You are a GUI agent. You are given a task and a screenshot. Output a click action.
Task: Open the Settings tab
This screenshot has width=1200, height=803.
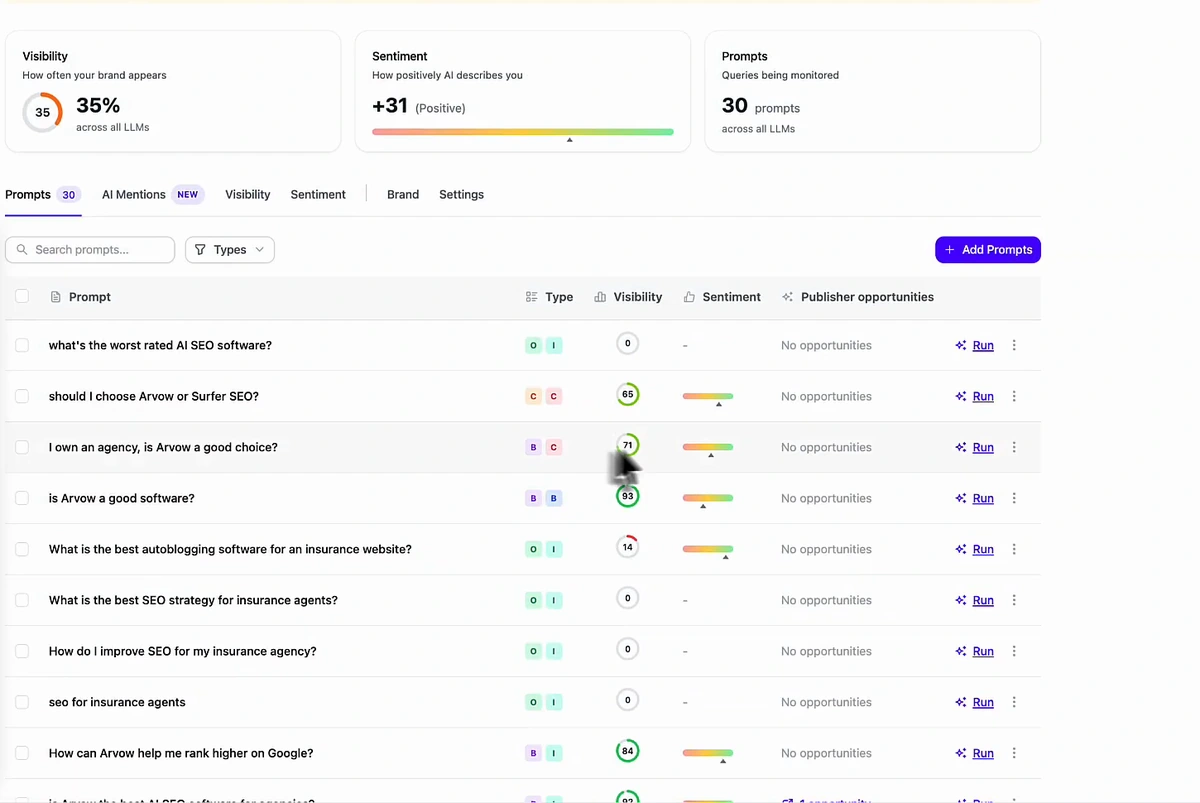461,195
